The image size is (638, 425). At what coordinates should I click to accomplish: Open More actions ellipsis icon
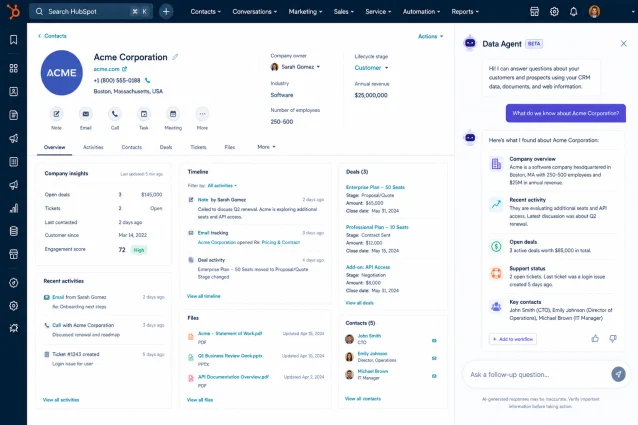coord(202,114)
